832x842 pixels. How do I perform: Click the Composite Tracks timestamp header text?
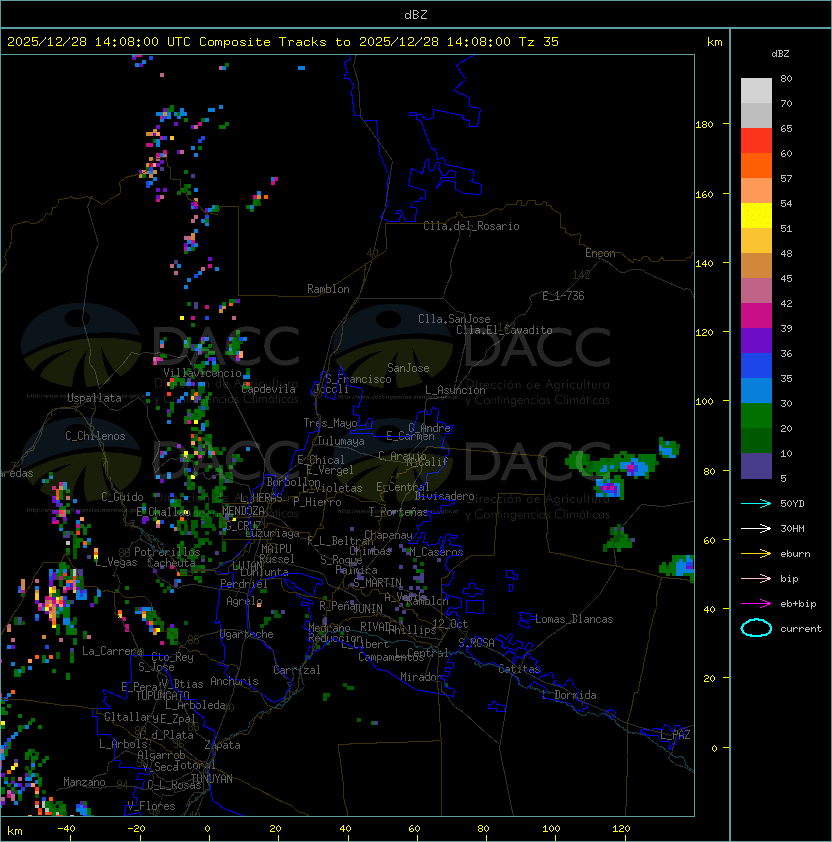(283, 42)
